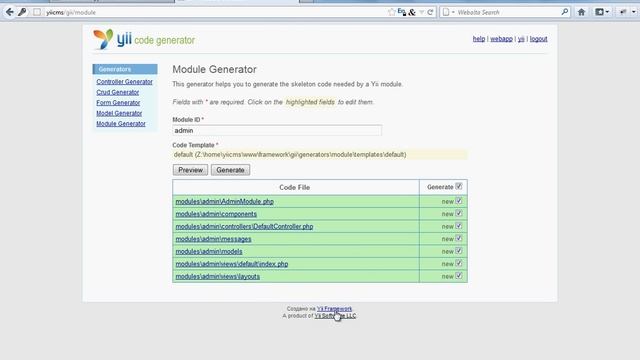Open the address bar history dropdown arrow
This screenshot has width=640, height=360.
tap(422, 12)
